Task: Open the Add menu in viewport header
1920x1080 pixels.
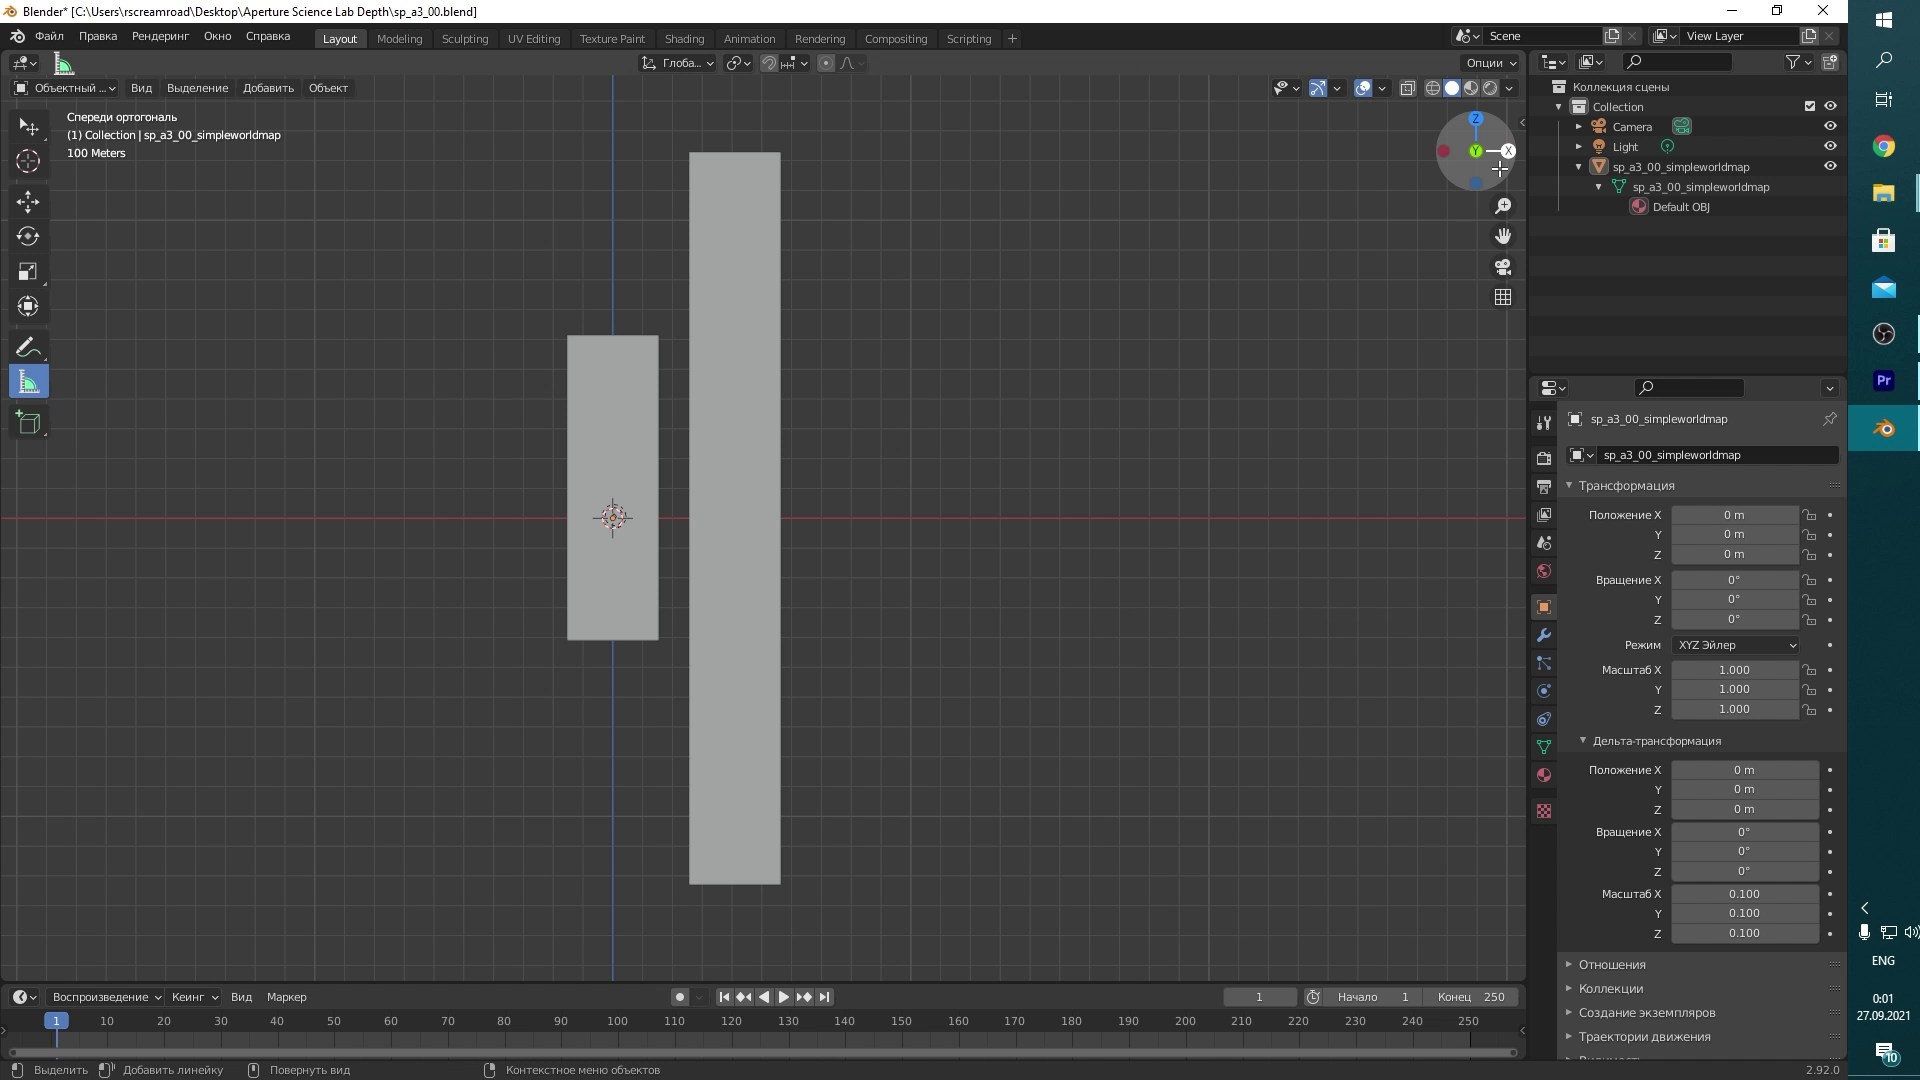Action: (268, 88)
